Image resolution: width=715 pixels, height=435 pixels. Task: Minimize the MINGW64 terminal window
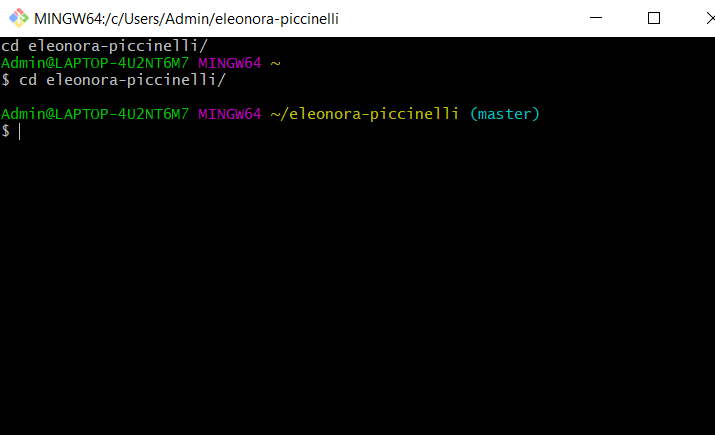[x=596, y=18]
